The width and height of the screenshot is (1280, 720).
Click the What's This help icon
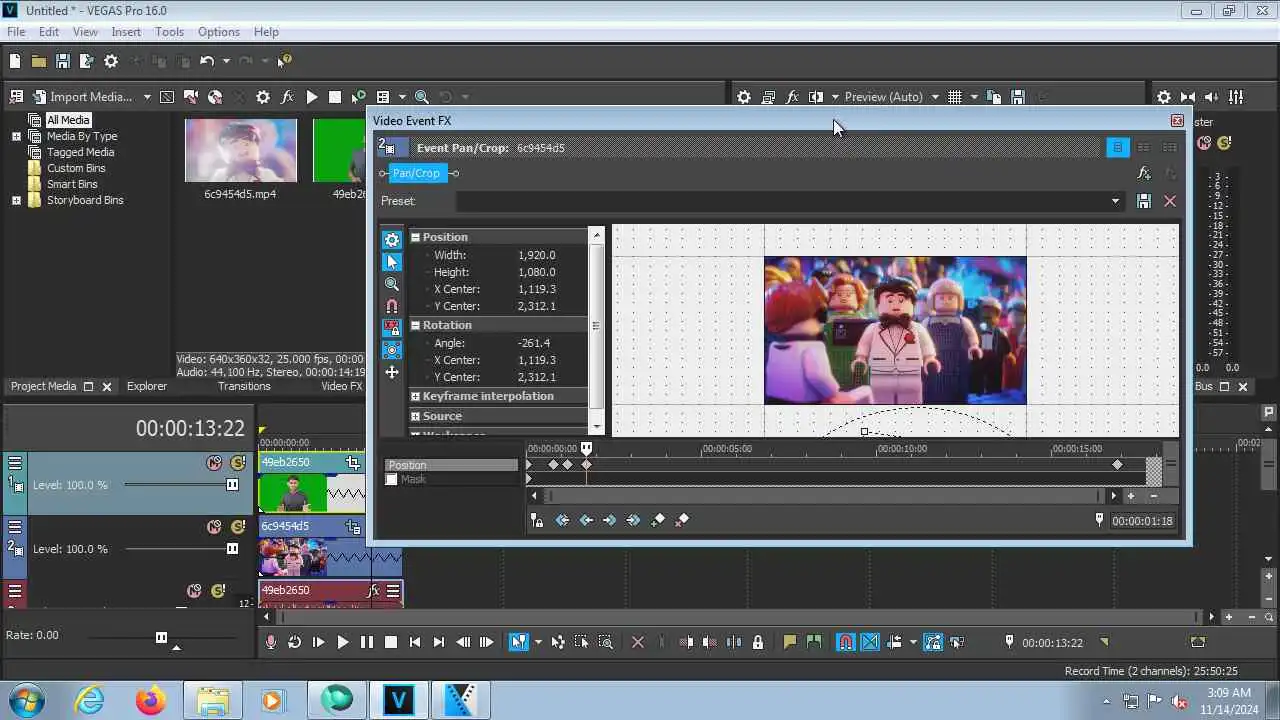coord(284,61)
